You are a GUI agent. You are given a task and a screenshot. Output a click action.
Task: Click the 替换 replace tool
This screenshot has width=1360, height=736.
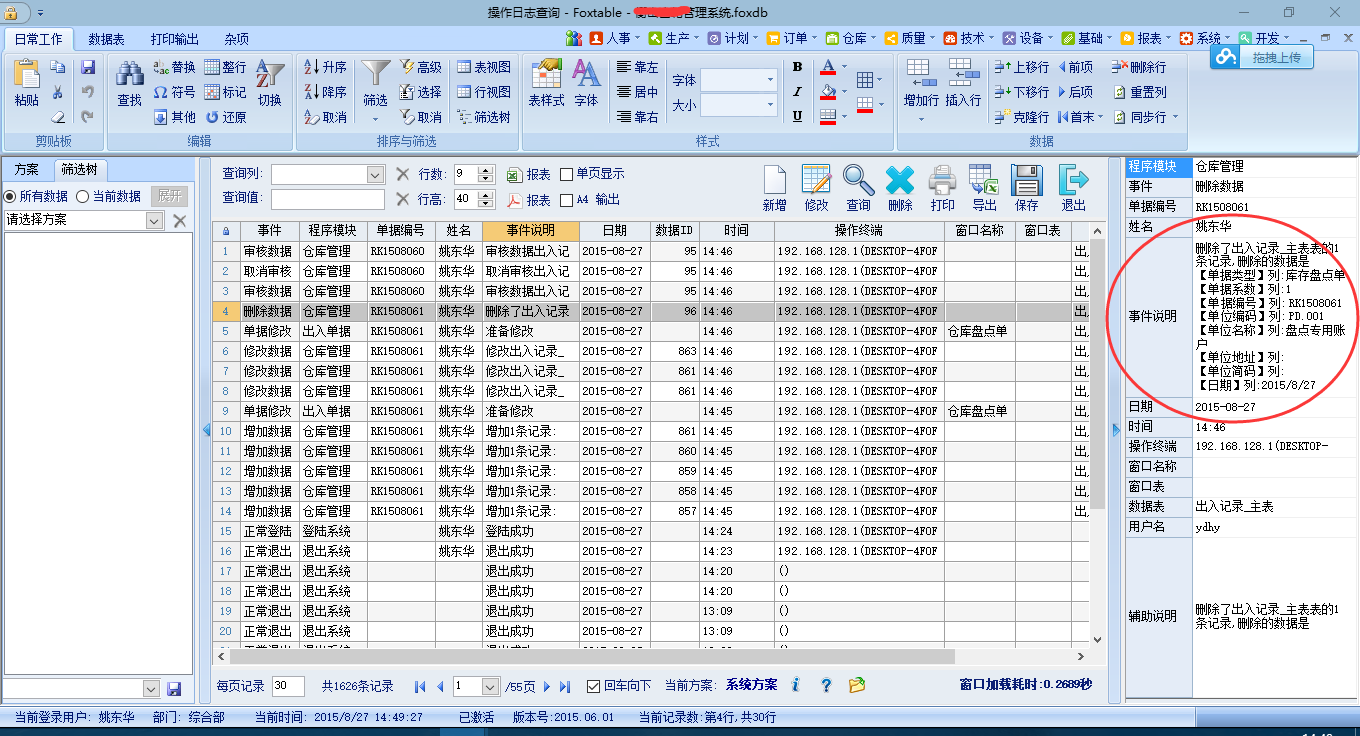click(x=175, y=67)
